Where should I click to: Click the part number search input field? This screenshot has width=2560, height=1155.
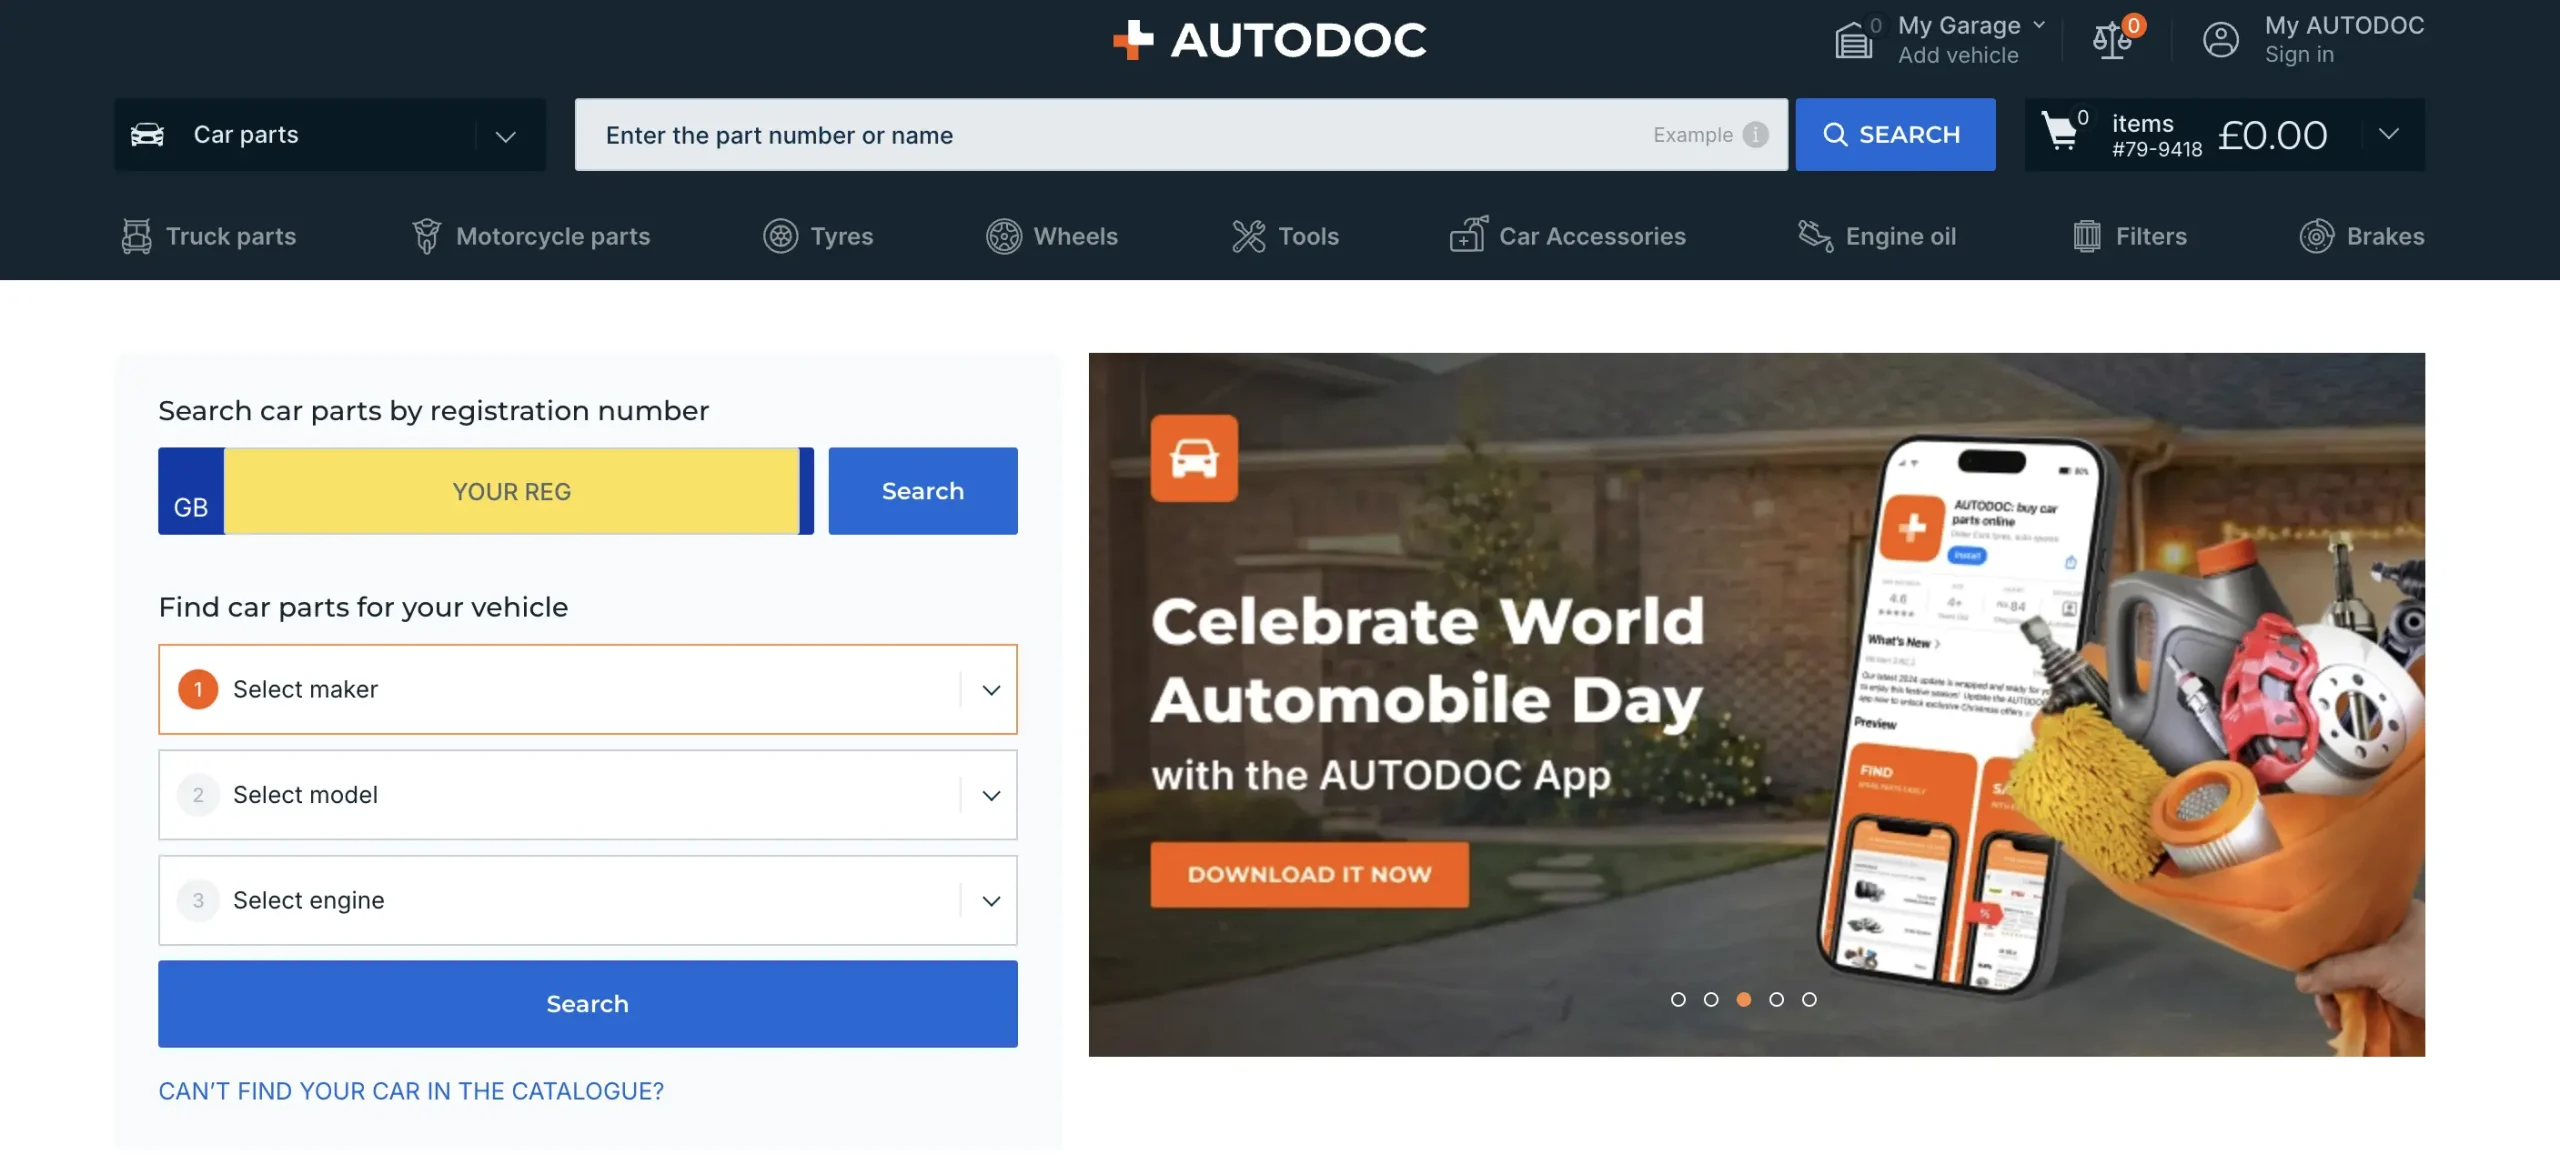[1100, 134]
